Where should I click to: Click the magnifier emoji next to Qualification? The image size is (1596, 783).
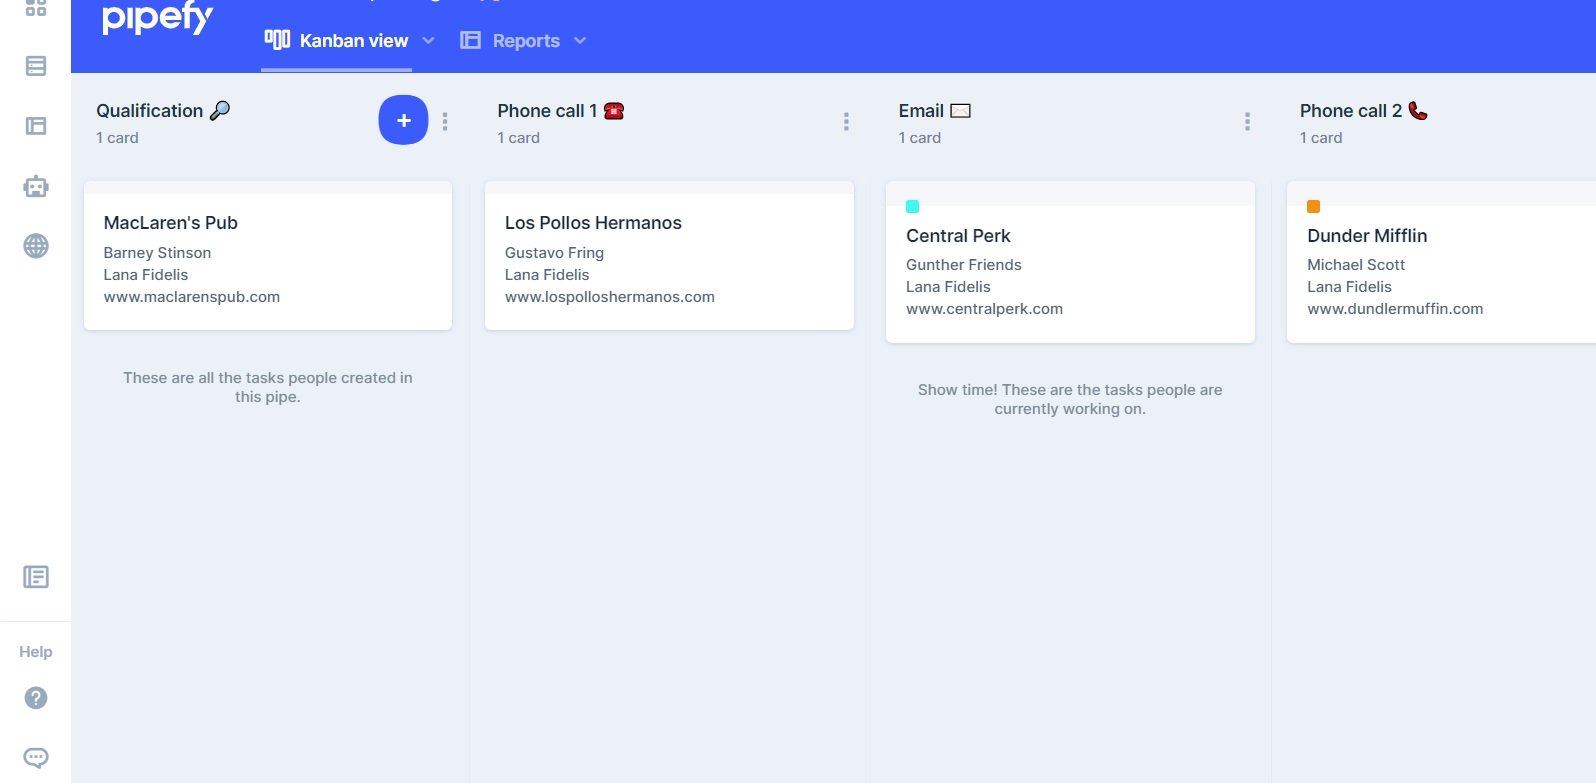coord(220,110)
